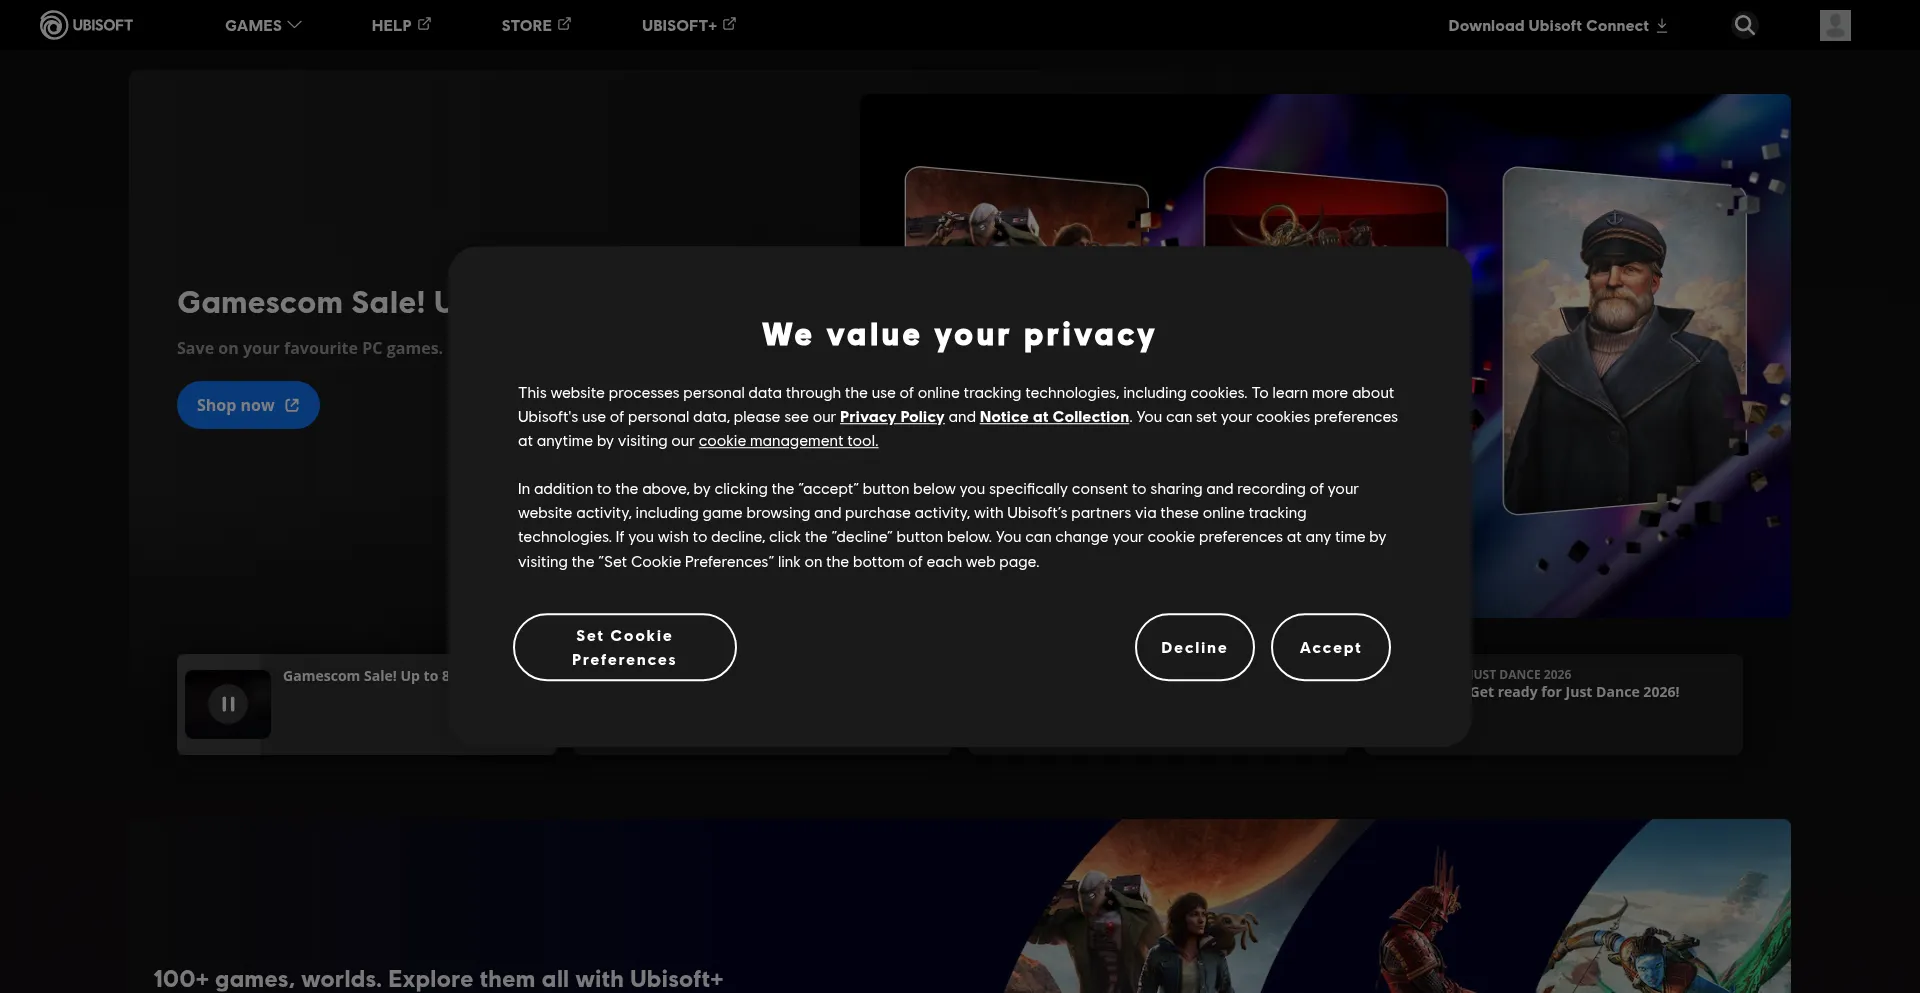Click the download arrow beside Ubisoft Connect

pyautogui.click(x=1662, y=26)
